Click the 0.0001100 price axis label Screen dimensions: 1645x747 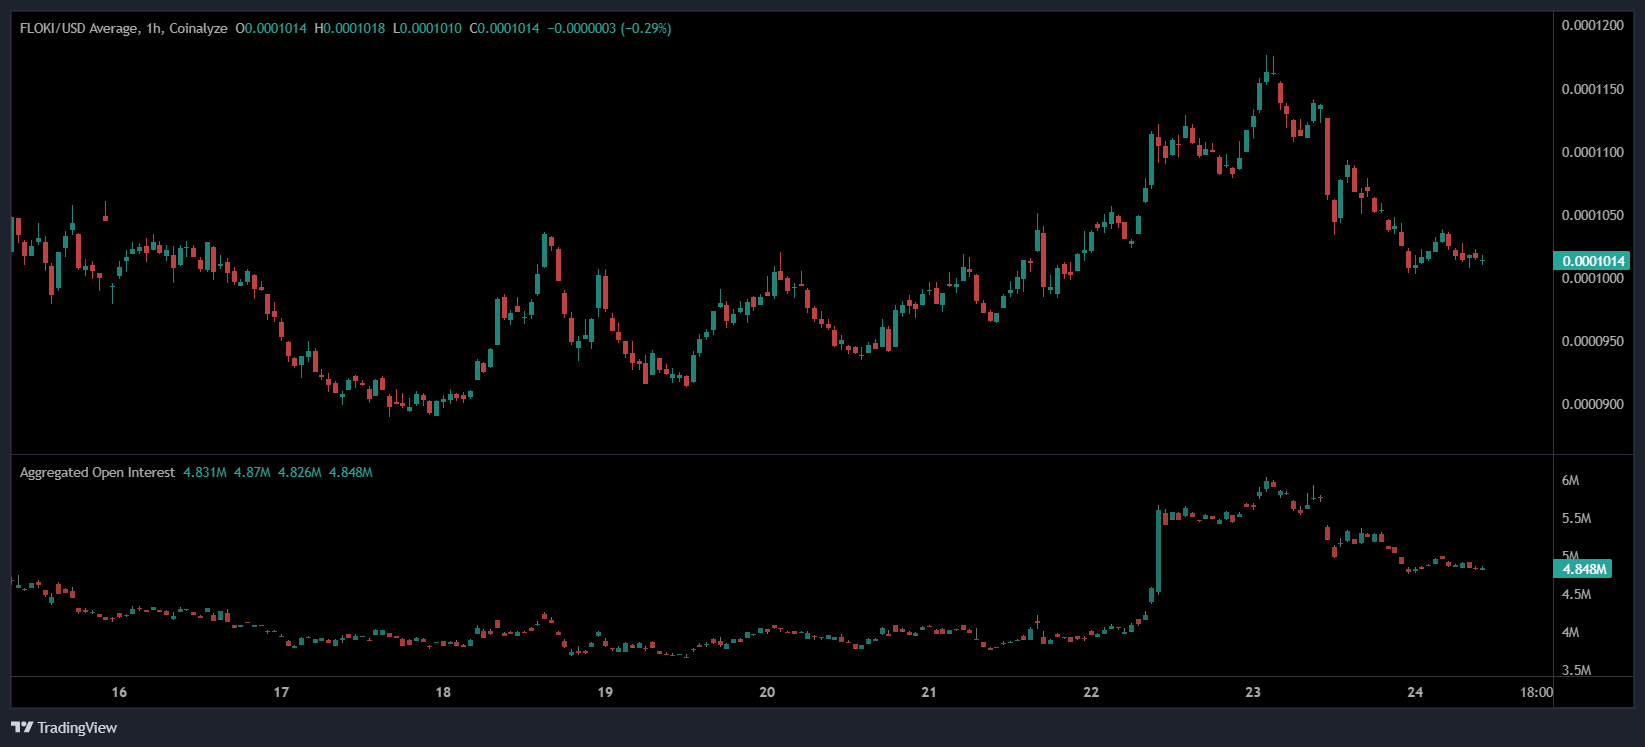[1592, 152]
